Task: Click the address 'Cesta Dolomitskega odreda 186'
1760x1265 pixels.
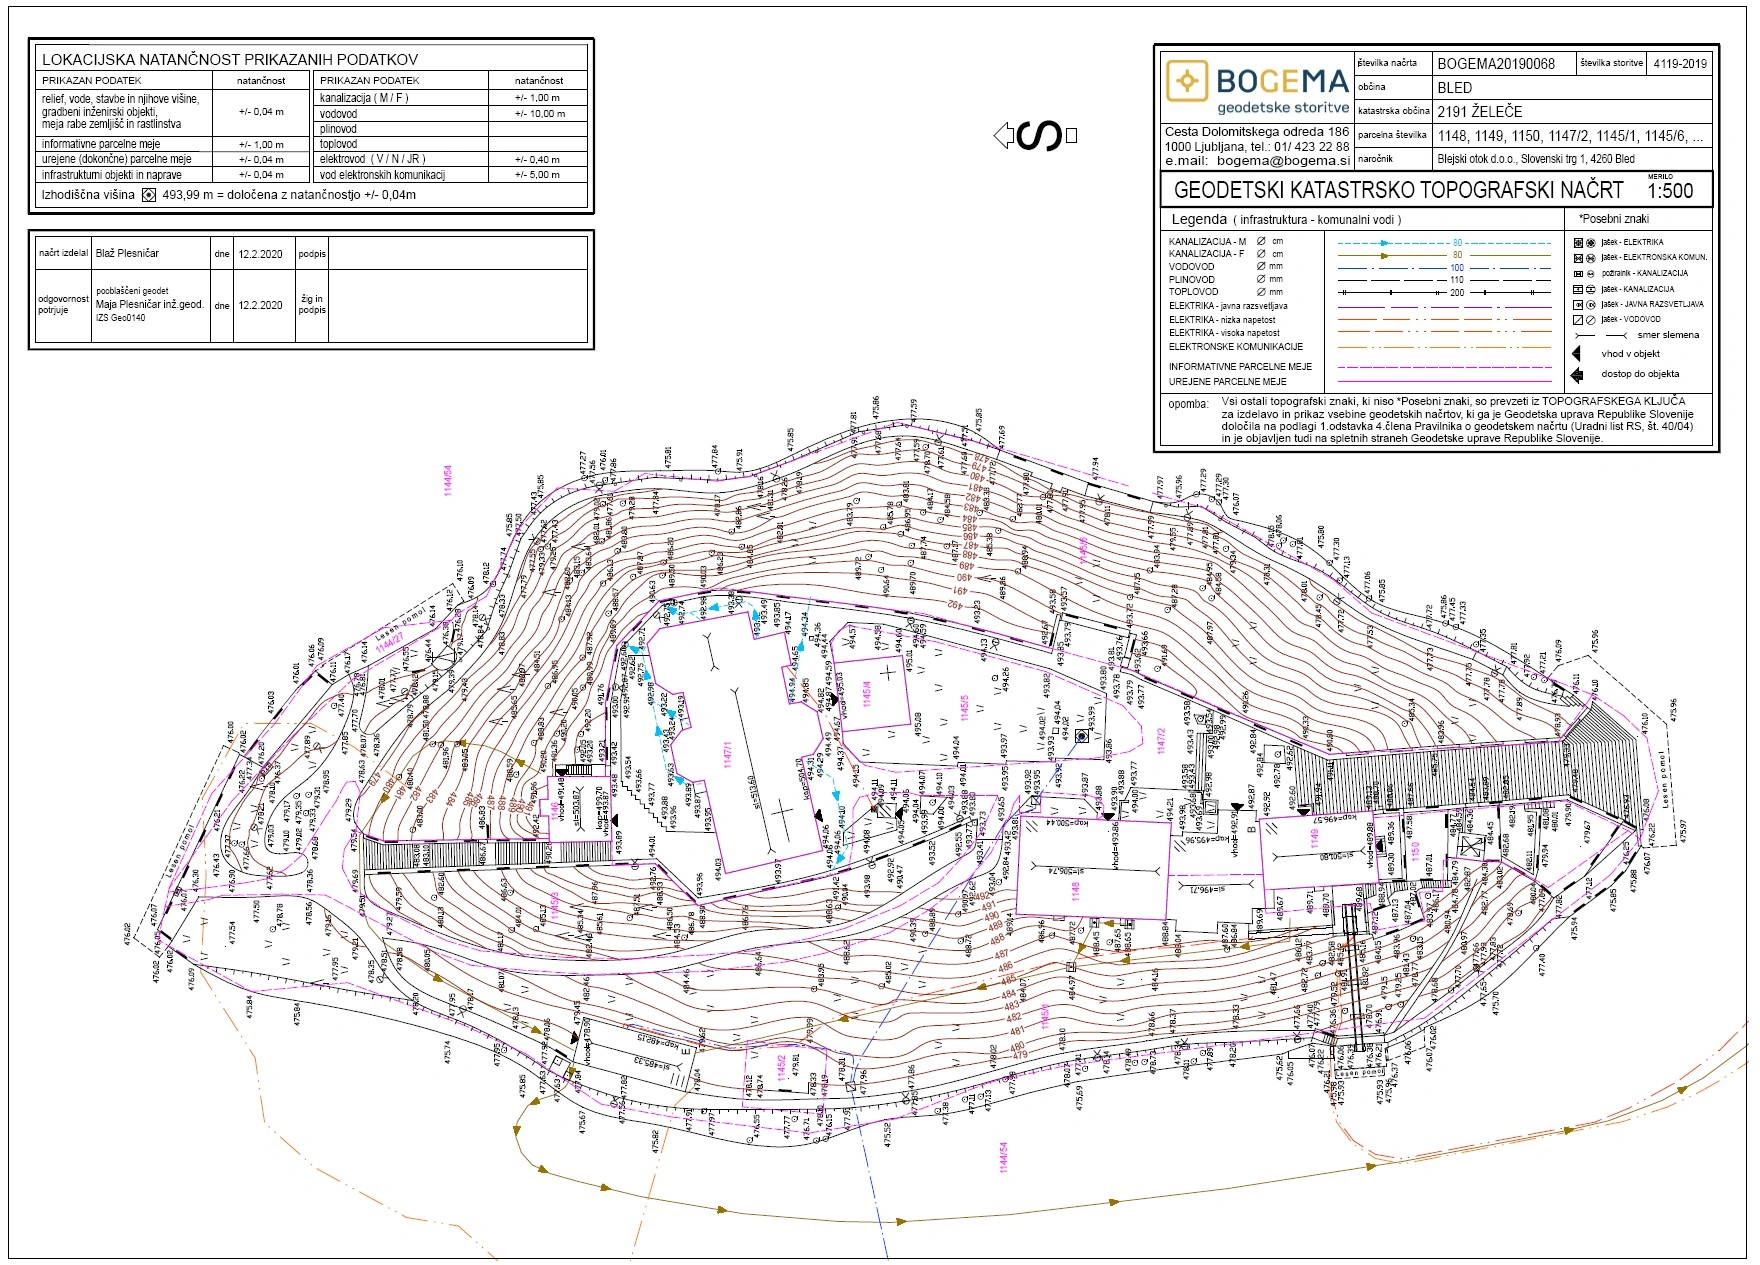Action: [x=1257, y=132]
